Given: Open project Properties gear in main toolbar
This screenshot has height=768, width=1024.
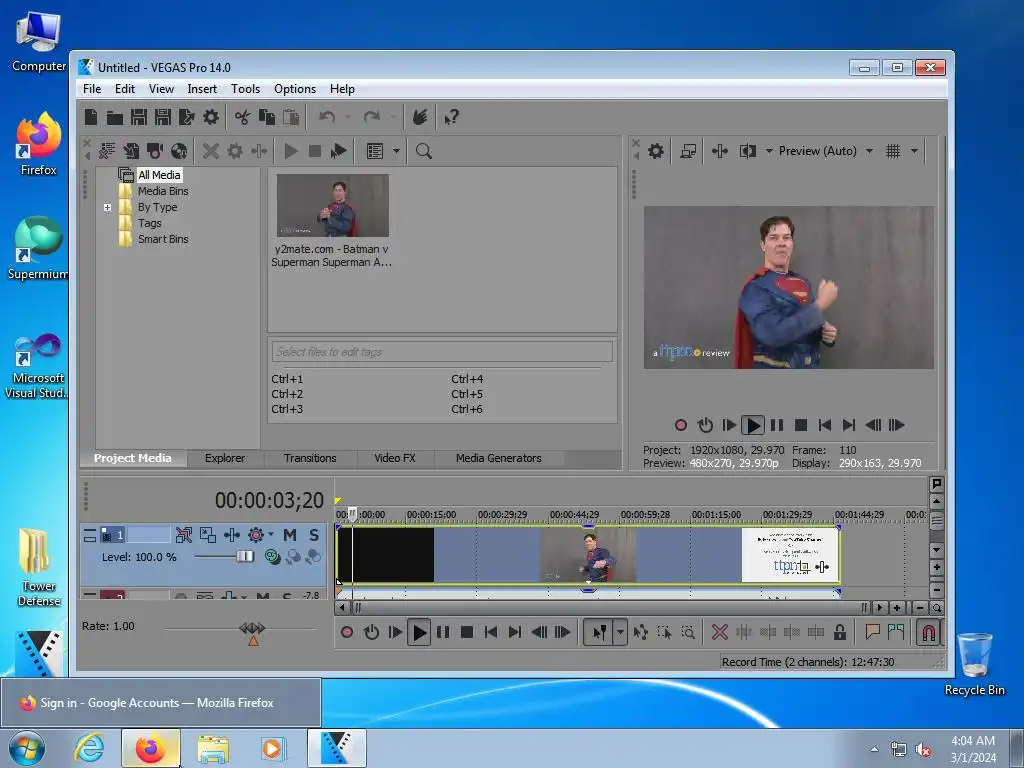Looking at the screenshot, I should [211, 118].
